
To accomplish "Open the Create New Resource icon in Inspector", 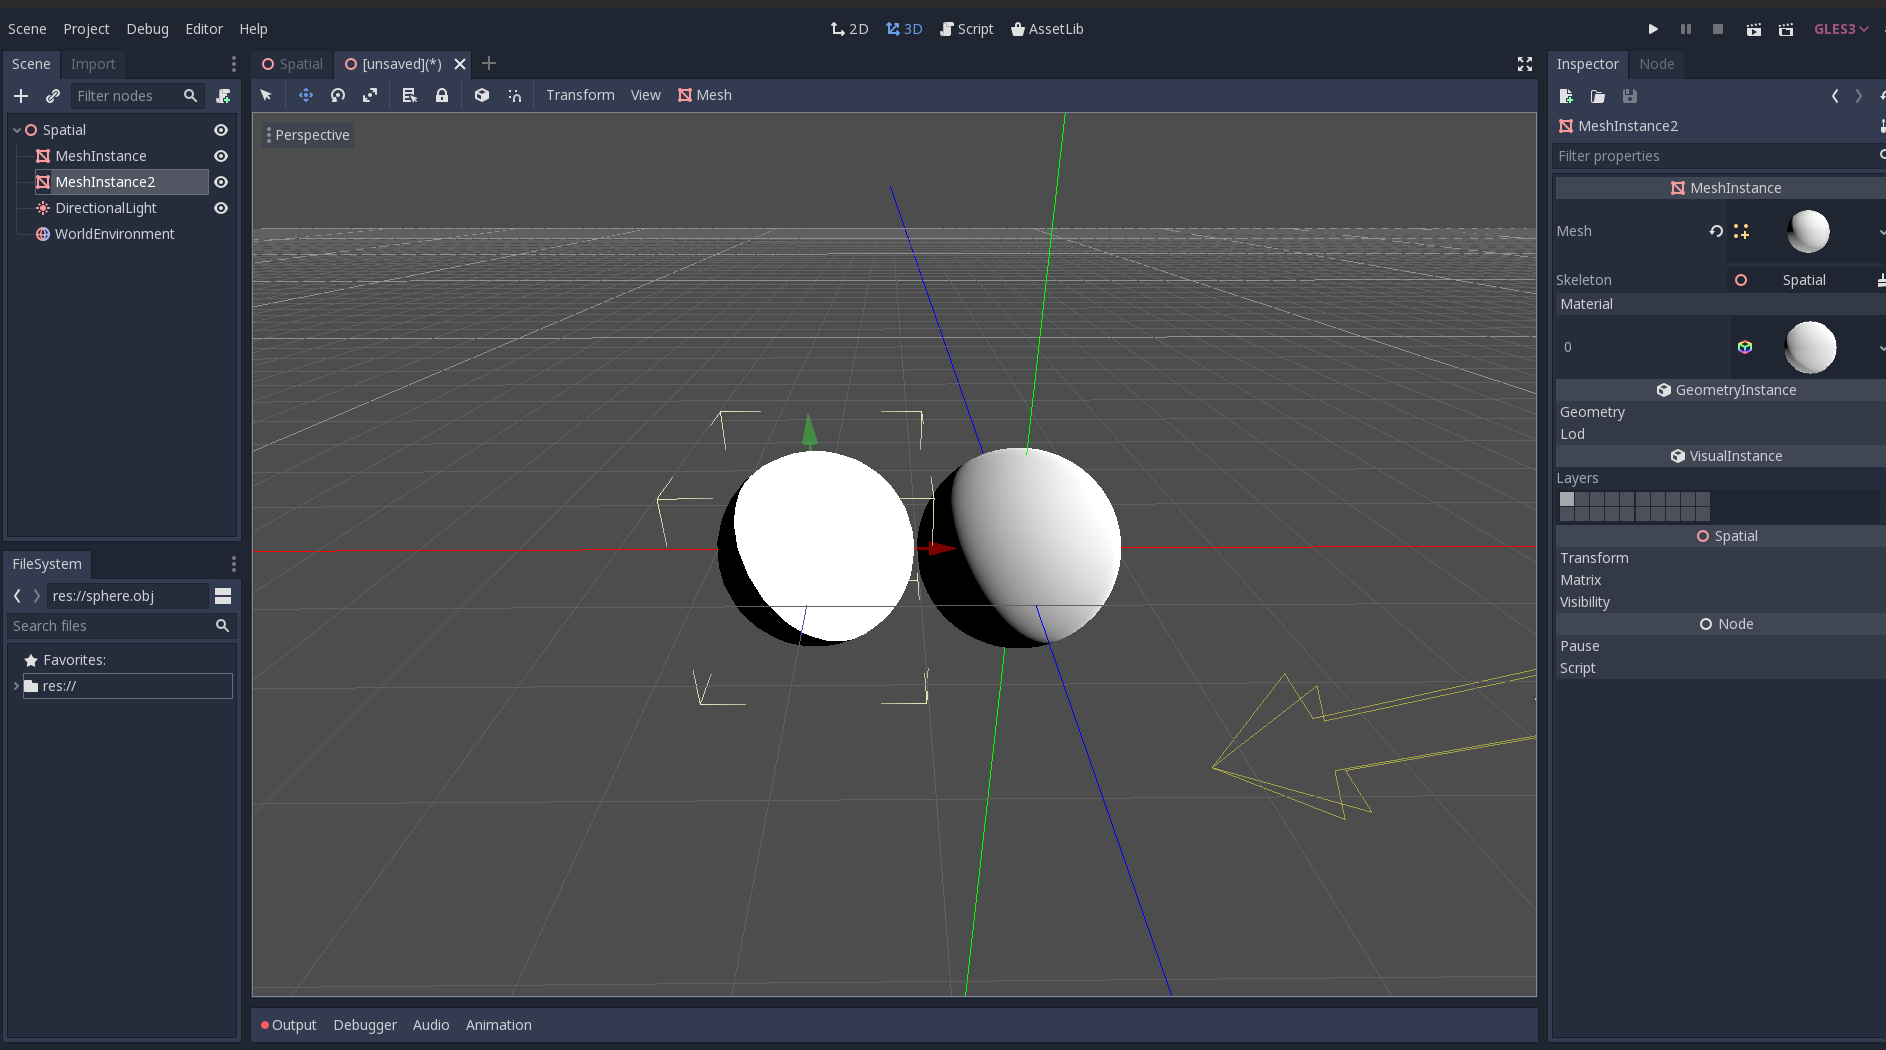I will 1565,96.
